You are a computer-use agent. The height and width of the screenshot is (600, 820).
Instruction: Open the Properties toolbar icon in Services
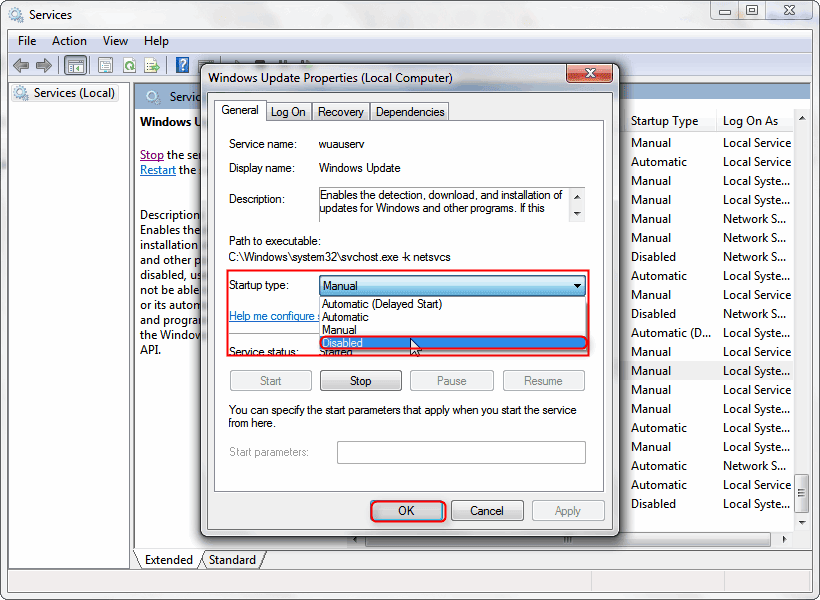pyautogui.click(x=106, y=66)
